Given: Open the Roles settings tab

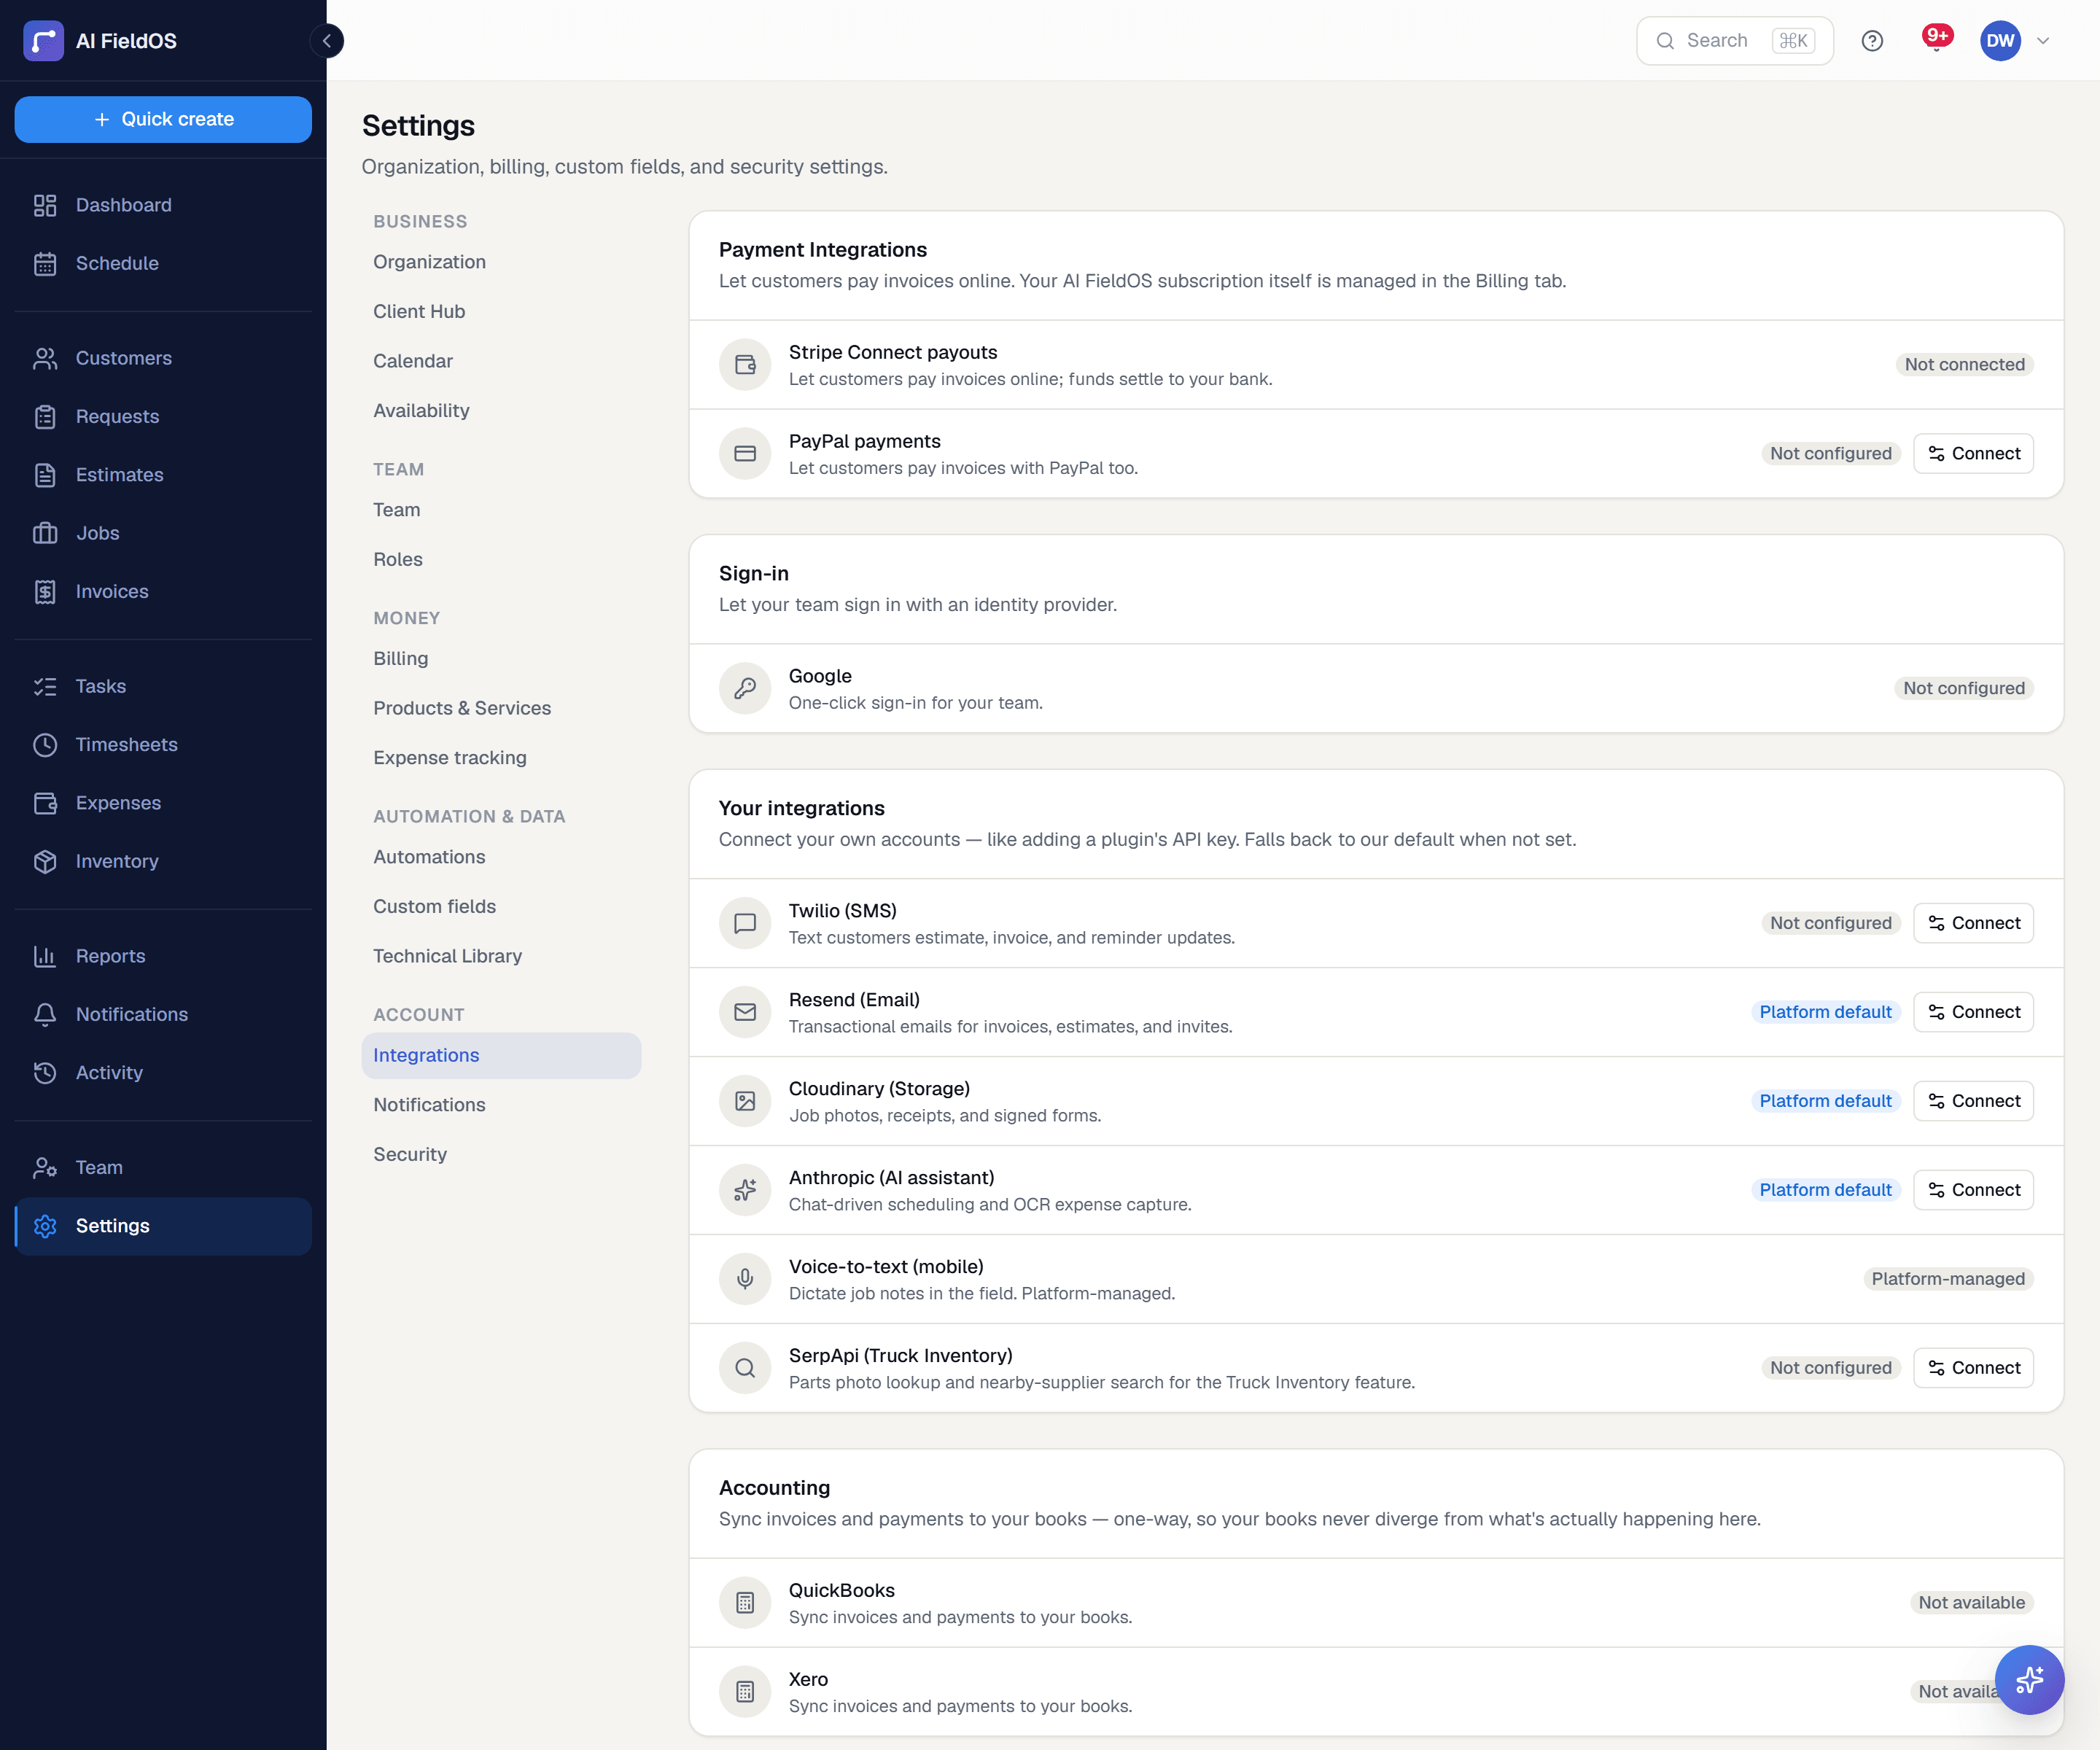Looking at the screenshot, I should [x=501, y=559].
